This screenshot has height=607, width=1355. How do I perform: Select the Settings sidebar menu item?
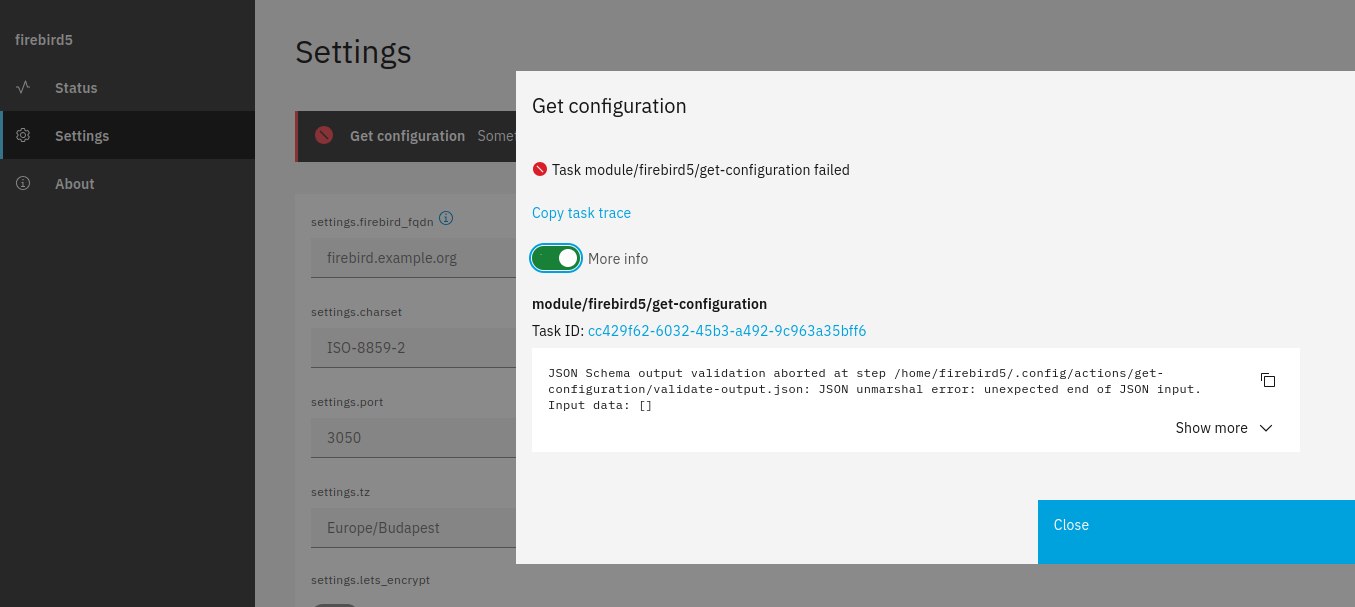82,136
